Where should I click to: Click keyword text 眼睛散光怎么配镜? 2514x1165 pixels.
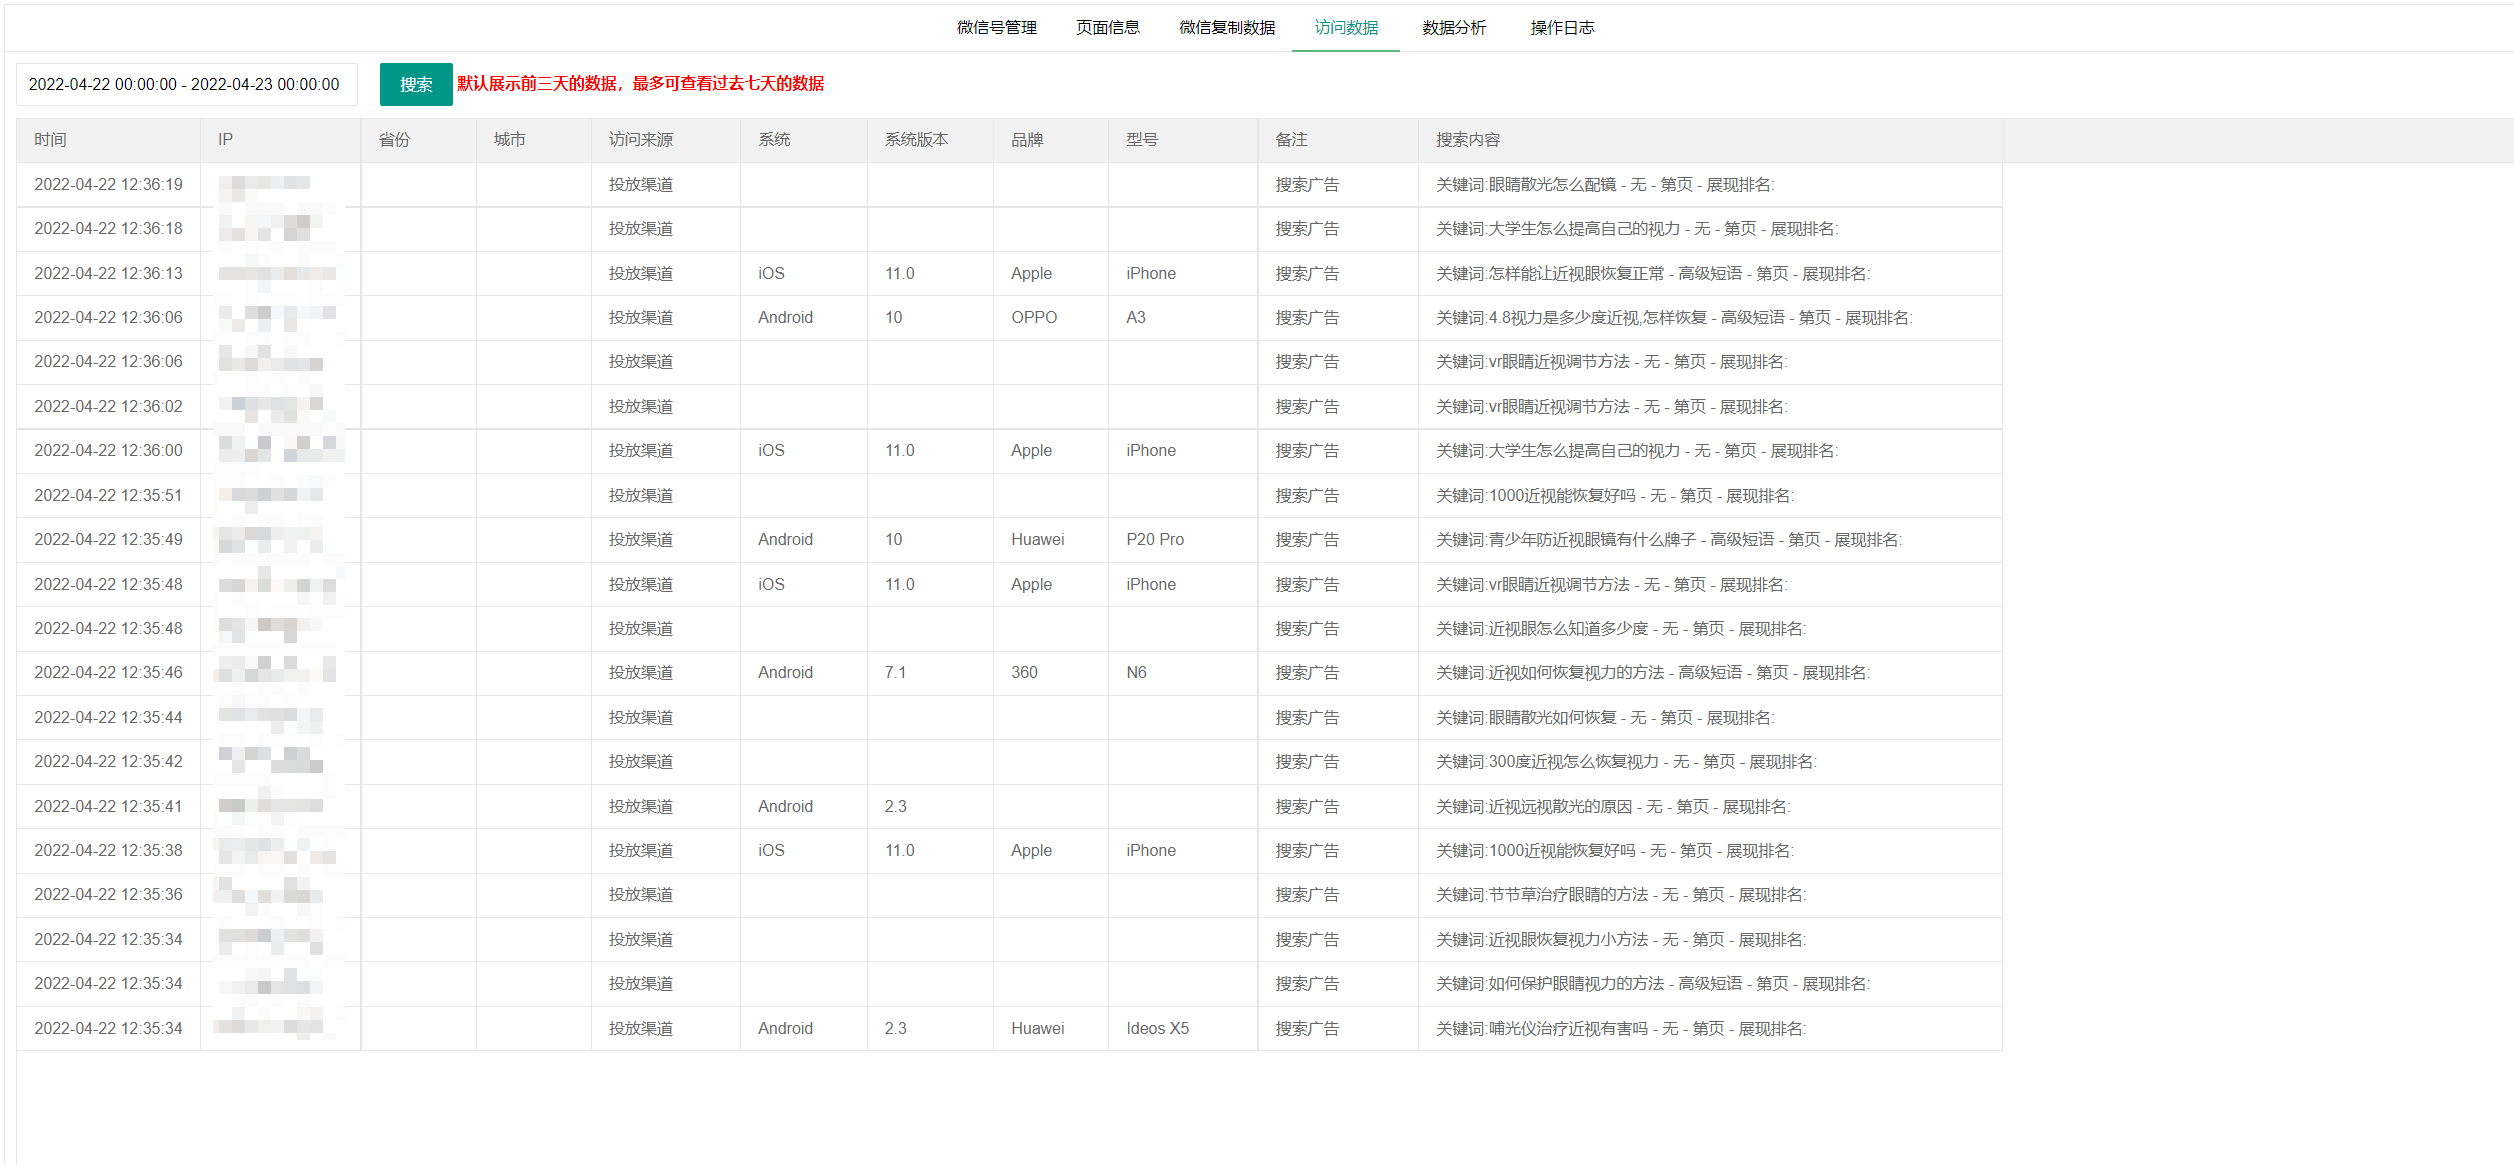pos(1552,185)
